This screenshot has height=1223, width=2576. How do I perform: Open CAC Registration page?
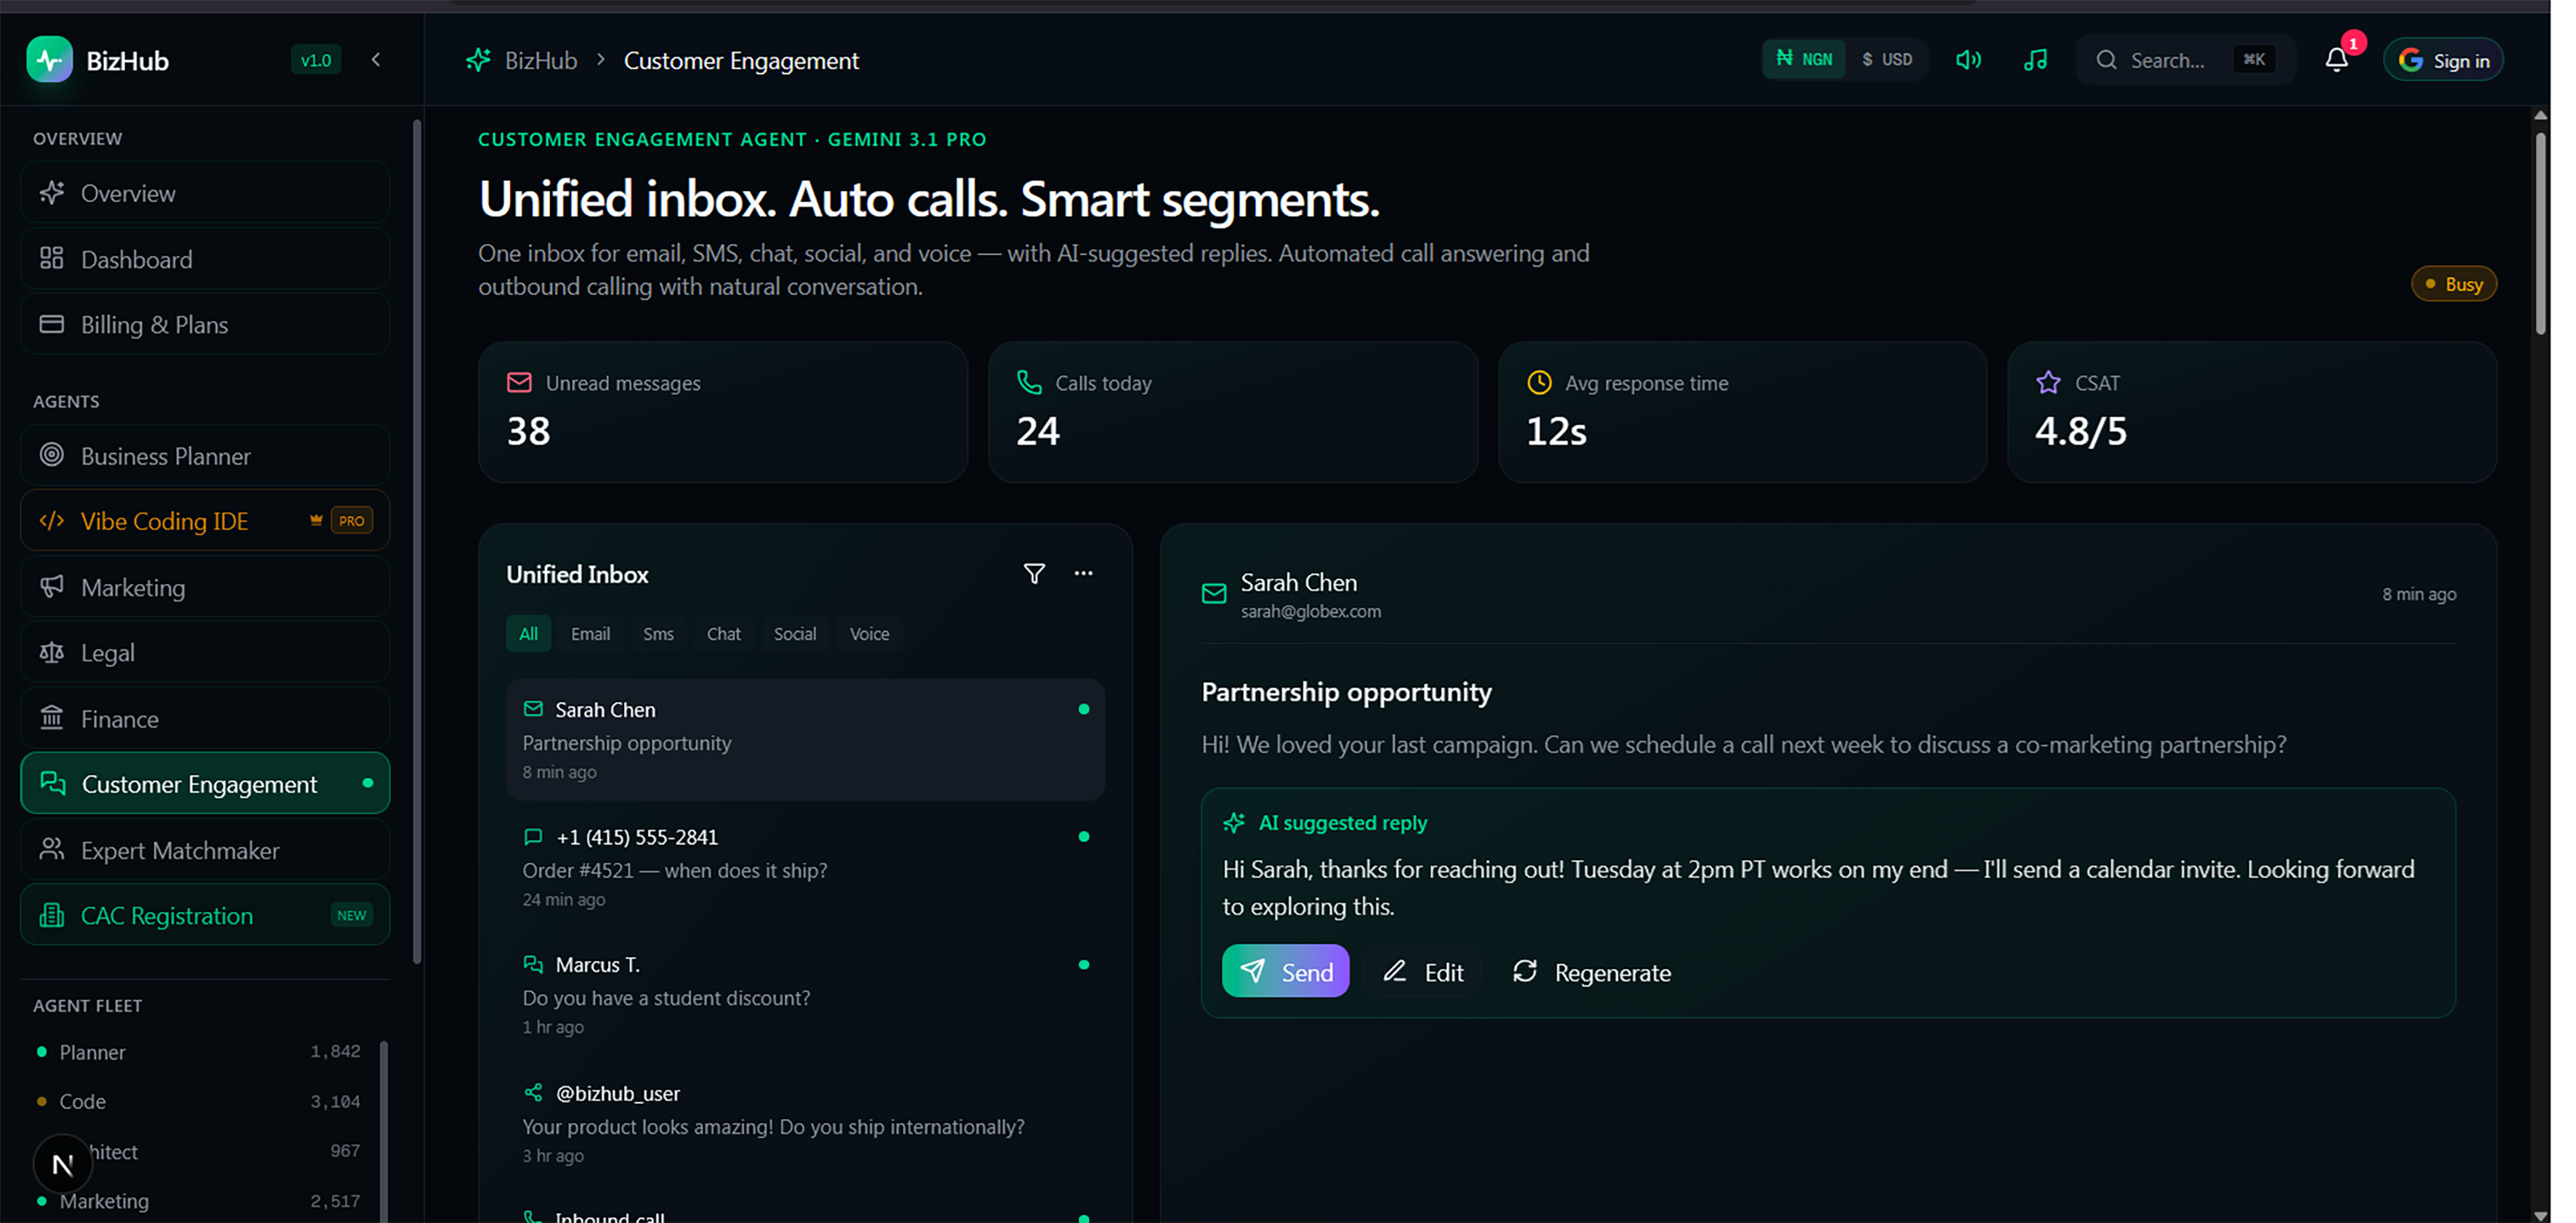click(x=205, y=915)
